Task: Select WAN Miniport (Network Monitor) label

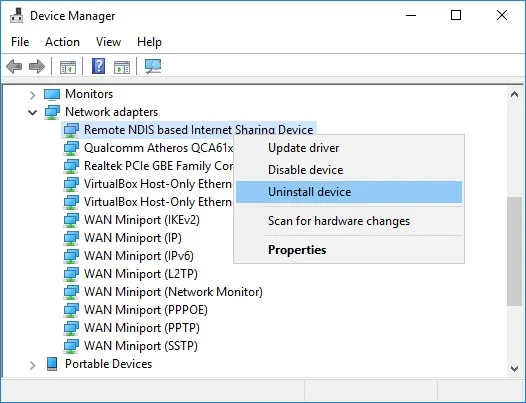Action: pyautogui.click(x=173, y=292)
